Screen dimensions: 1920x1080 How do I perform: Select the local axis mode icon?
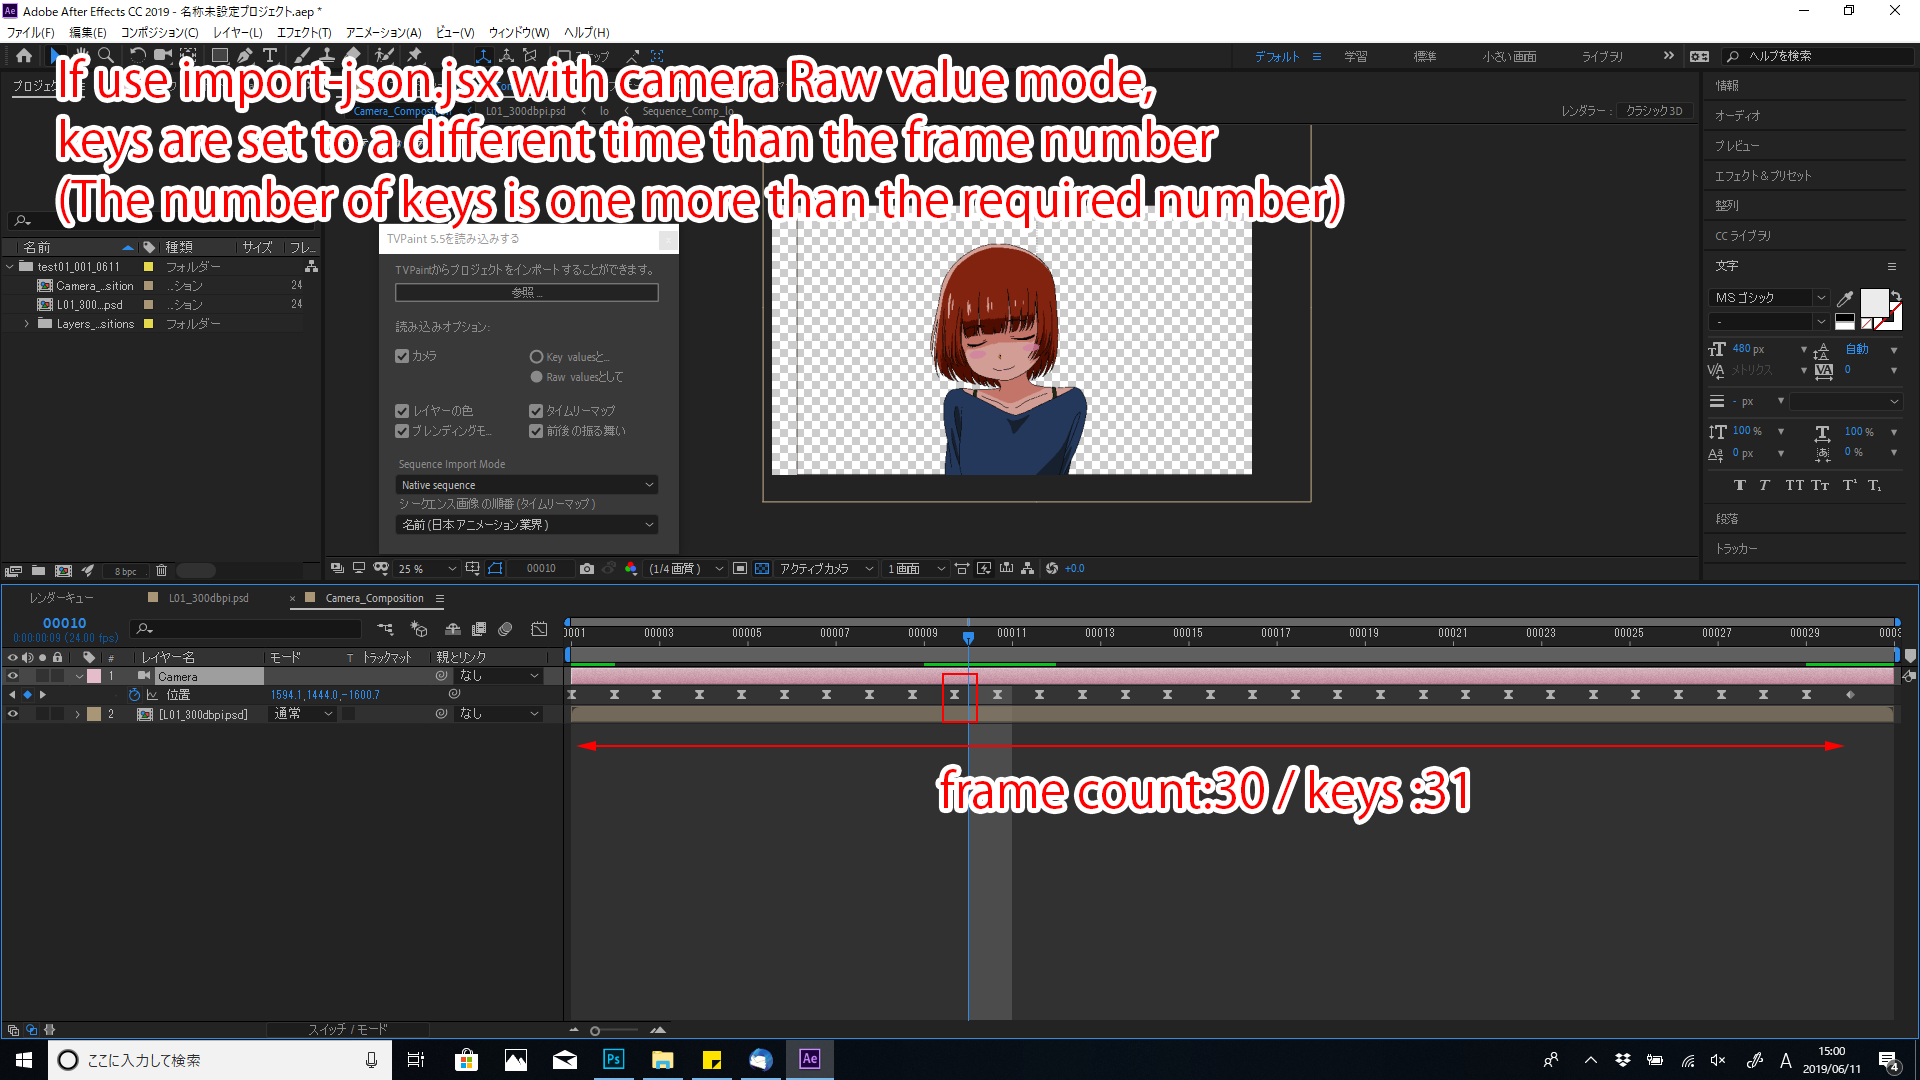[483, 56]
